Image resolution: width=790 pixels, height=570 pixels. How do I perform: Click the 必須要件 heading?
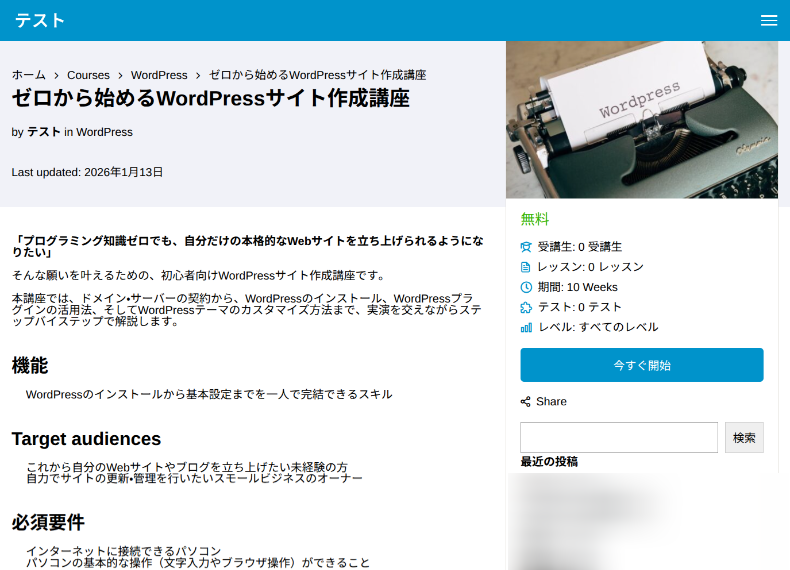coord(48,523)
